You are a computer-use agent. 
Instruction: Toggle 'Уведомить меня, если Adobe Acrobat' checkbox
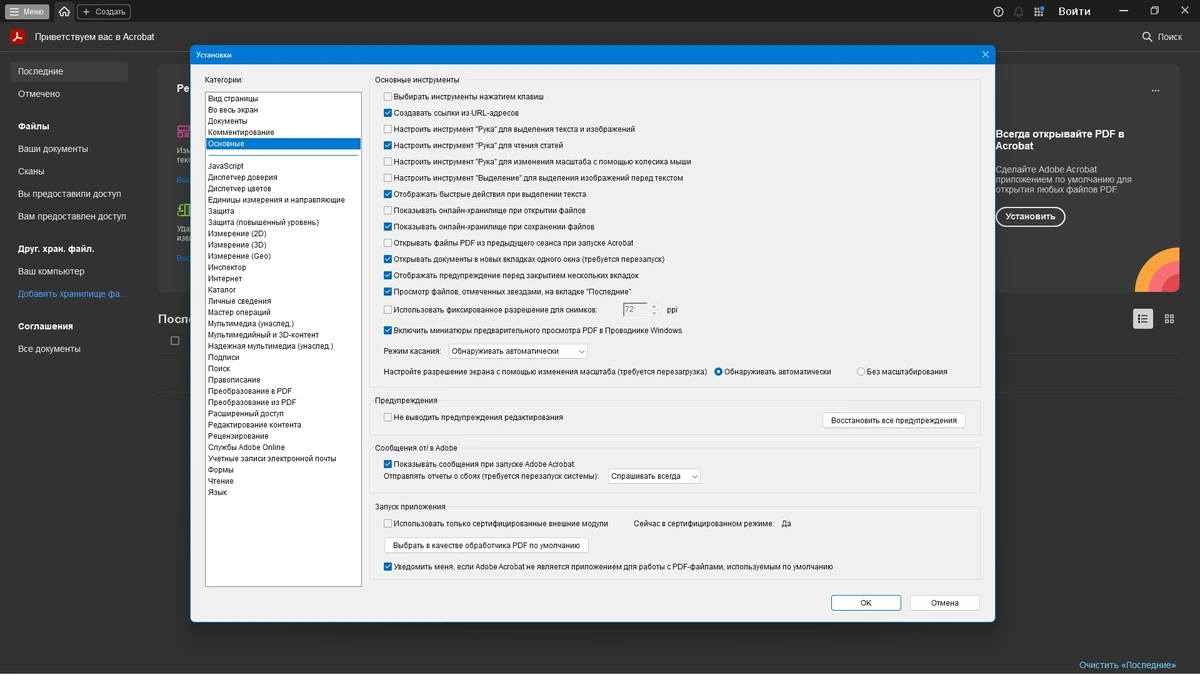pyautogui.click(x=388, y=566)
